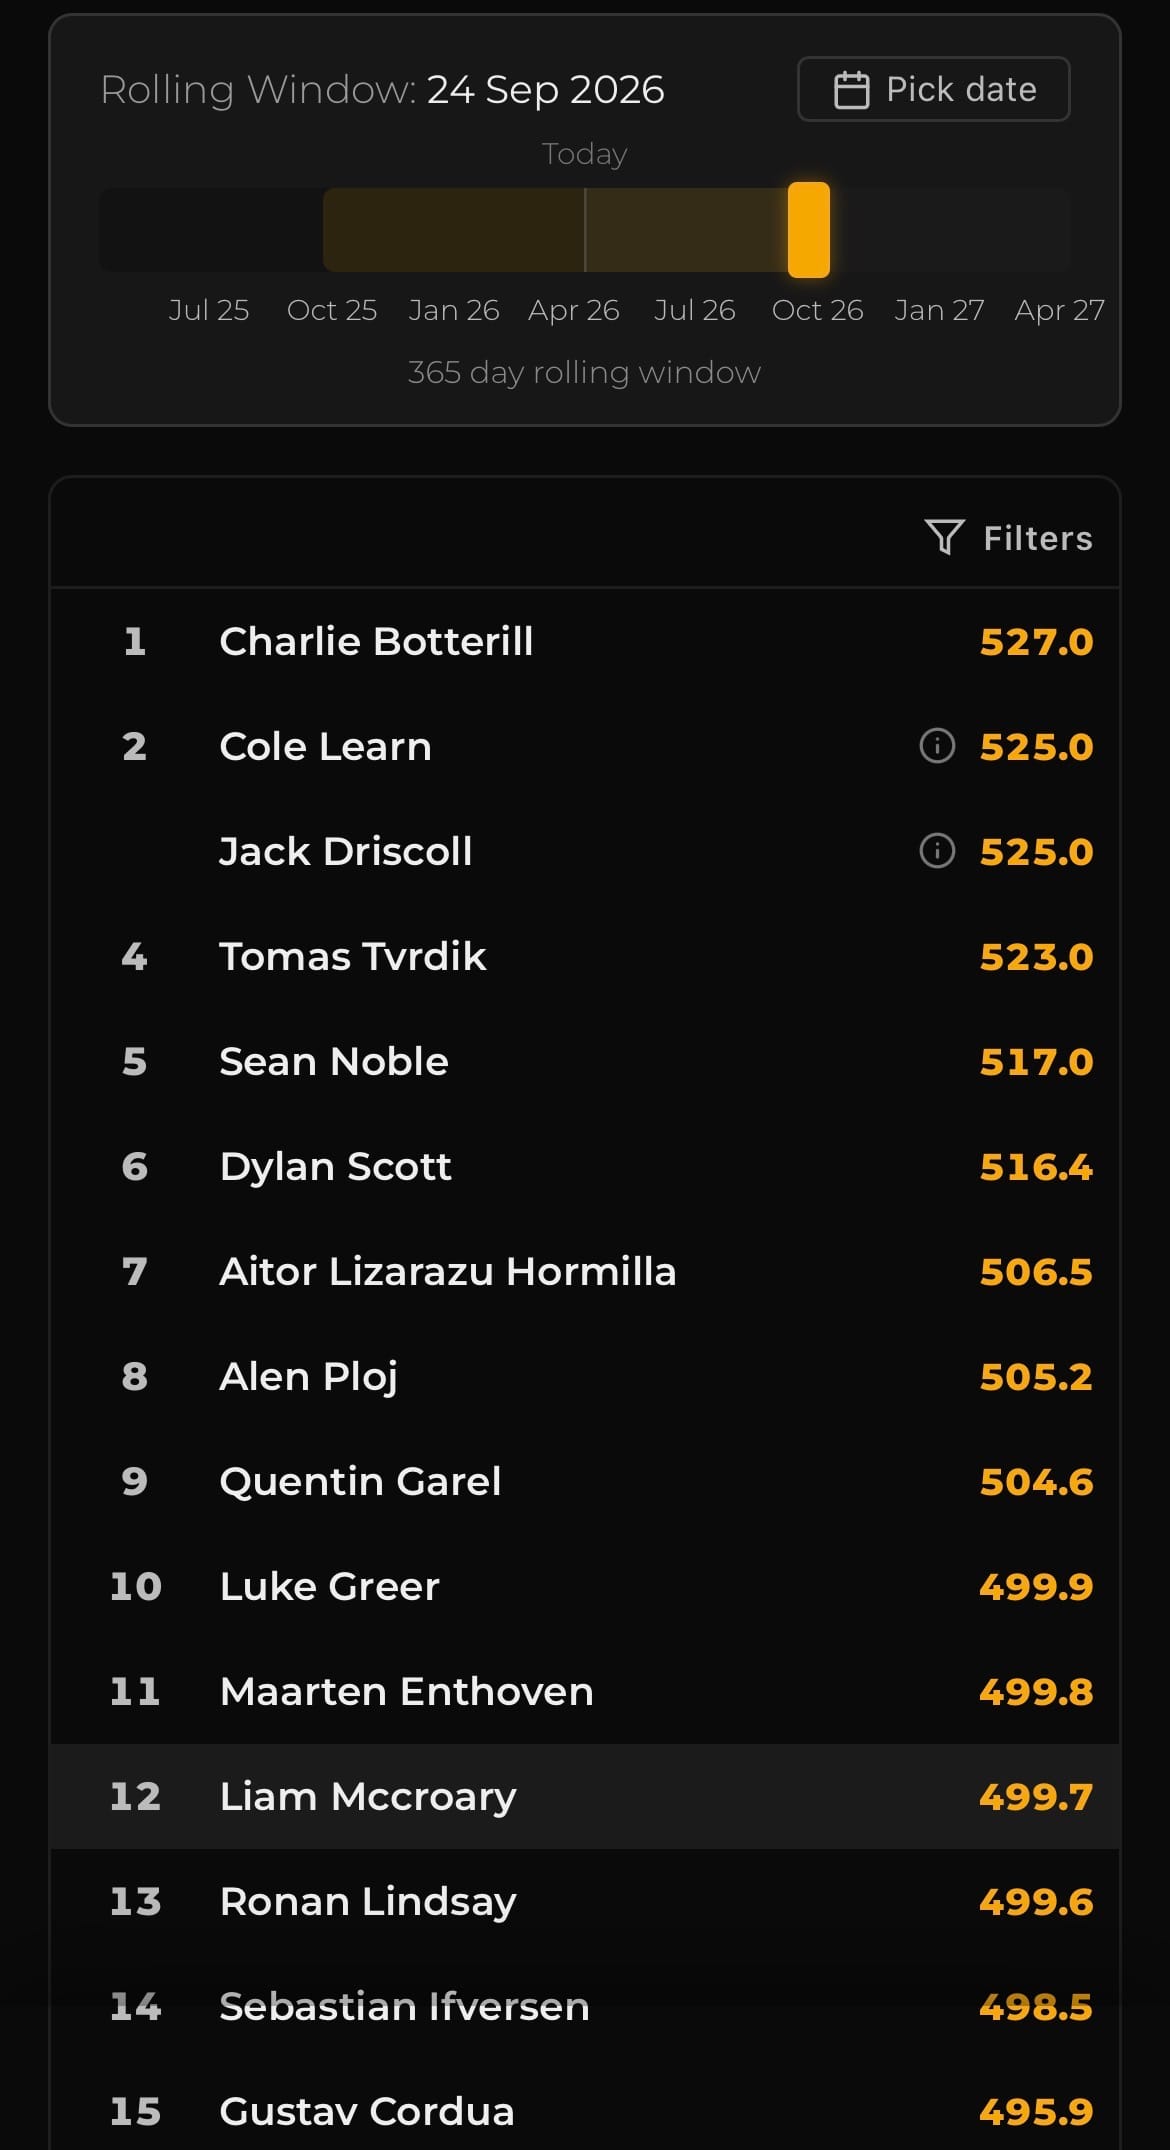Screen dimensions: 1170x2150
Task: Select Aitor Lizarazu Hormilla entry
Action: 447,1271
